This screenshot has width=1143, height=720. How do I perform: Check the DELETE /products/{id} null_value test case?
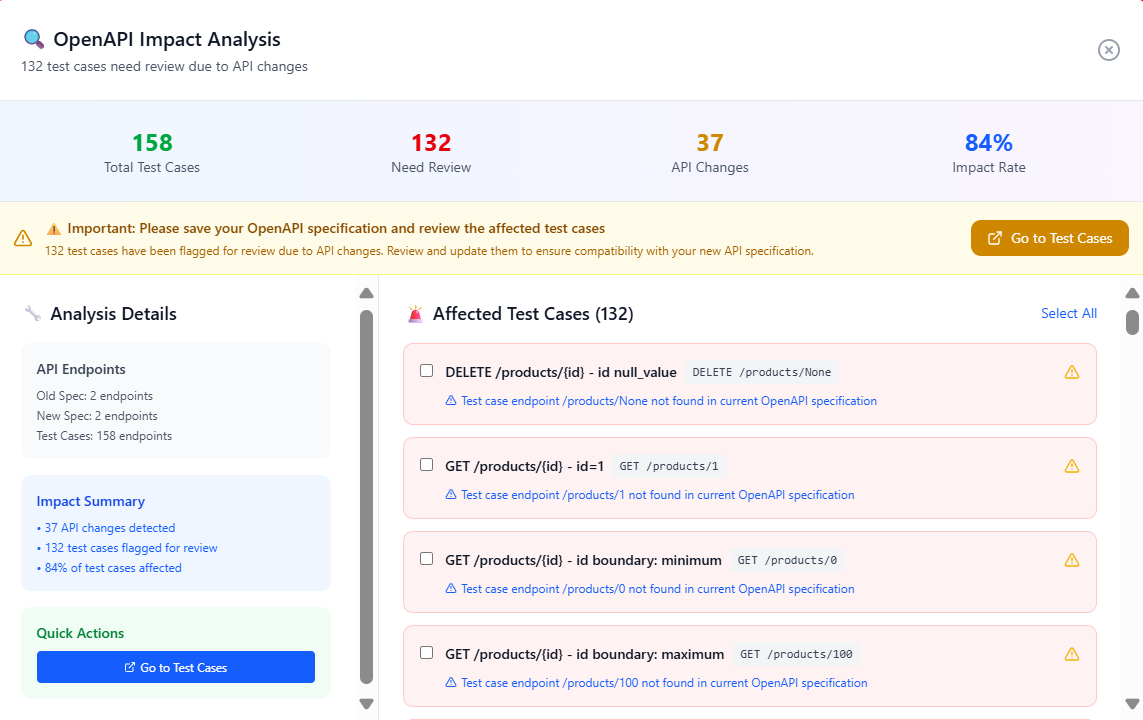426,370
